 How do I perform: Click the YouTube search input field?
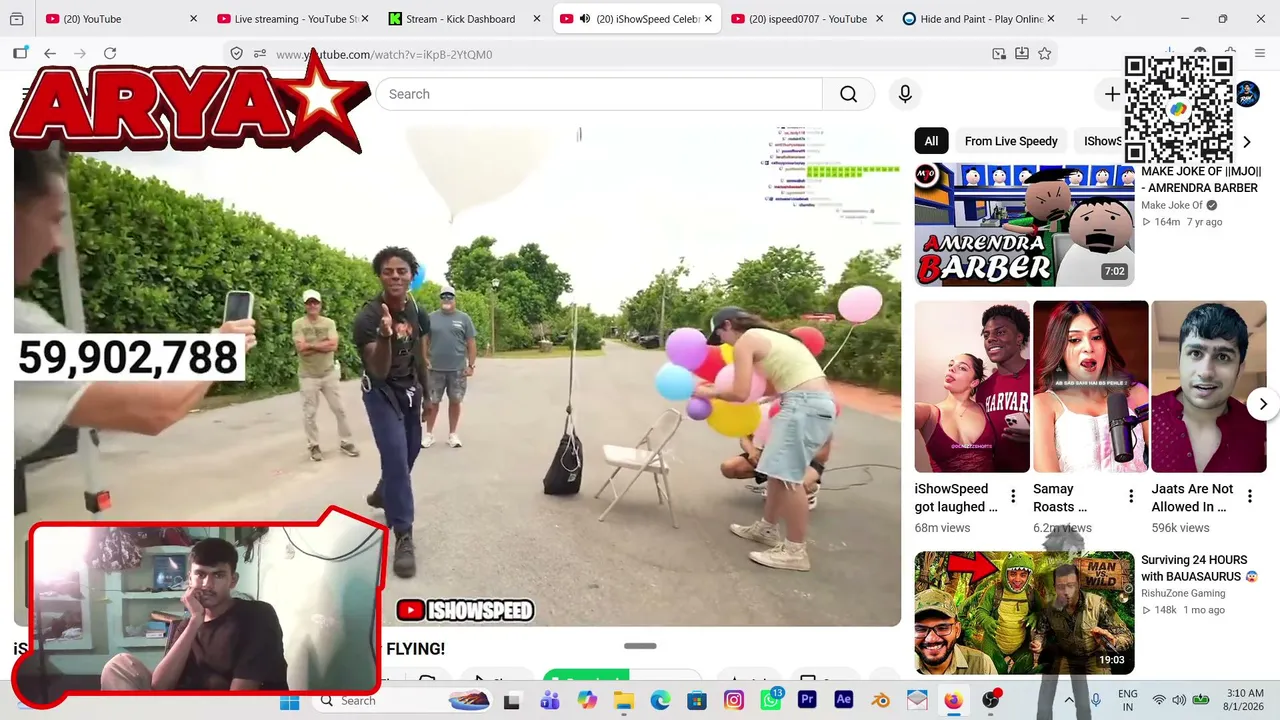click(x=599, y=94)
